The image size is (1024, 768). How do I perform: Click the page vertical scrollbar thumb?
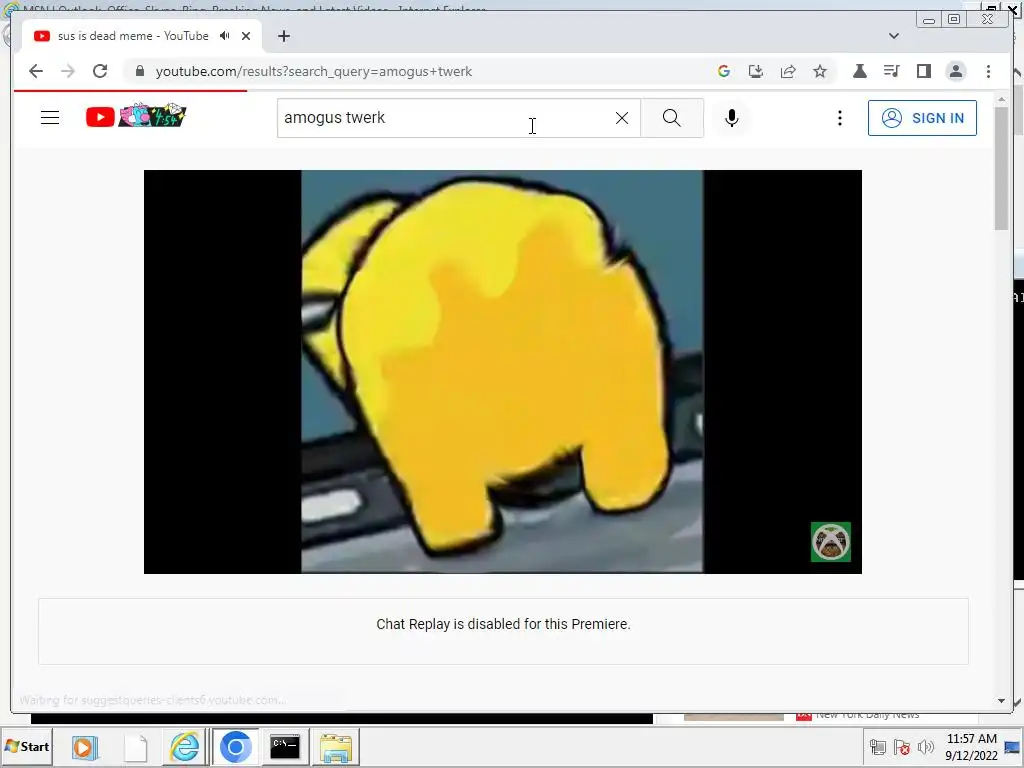point(1001,168)
